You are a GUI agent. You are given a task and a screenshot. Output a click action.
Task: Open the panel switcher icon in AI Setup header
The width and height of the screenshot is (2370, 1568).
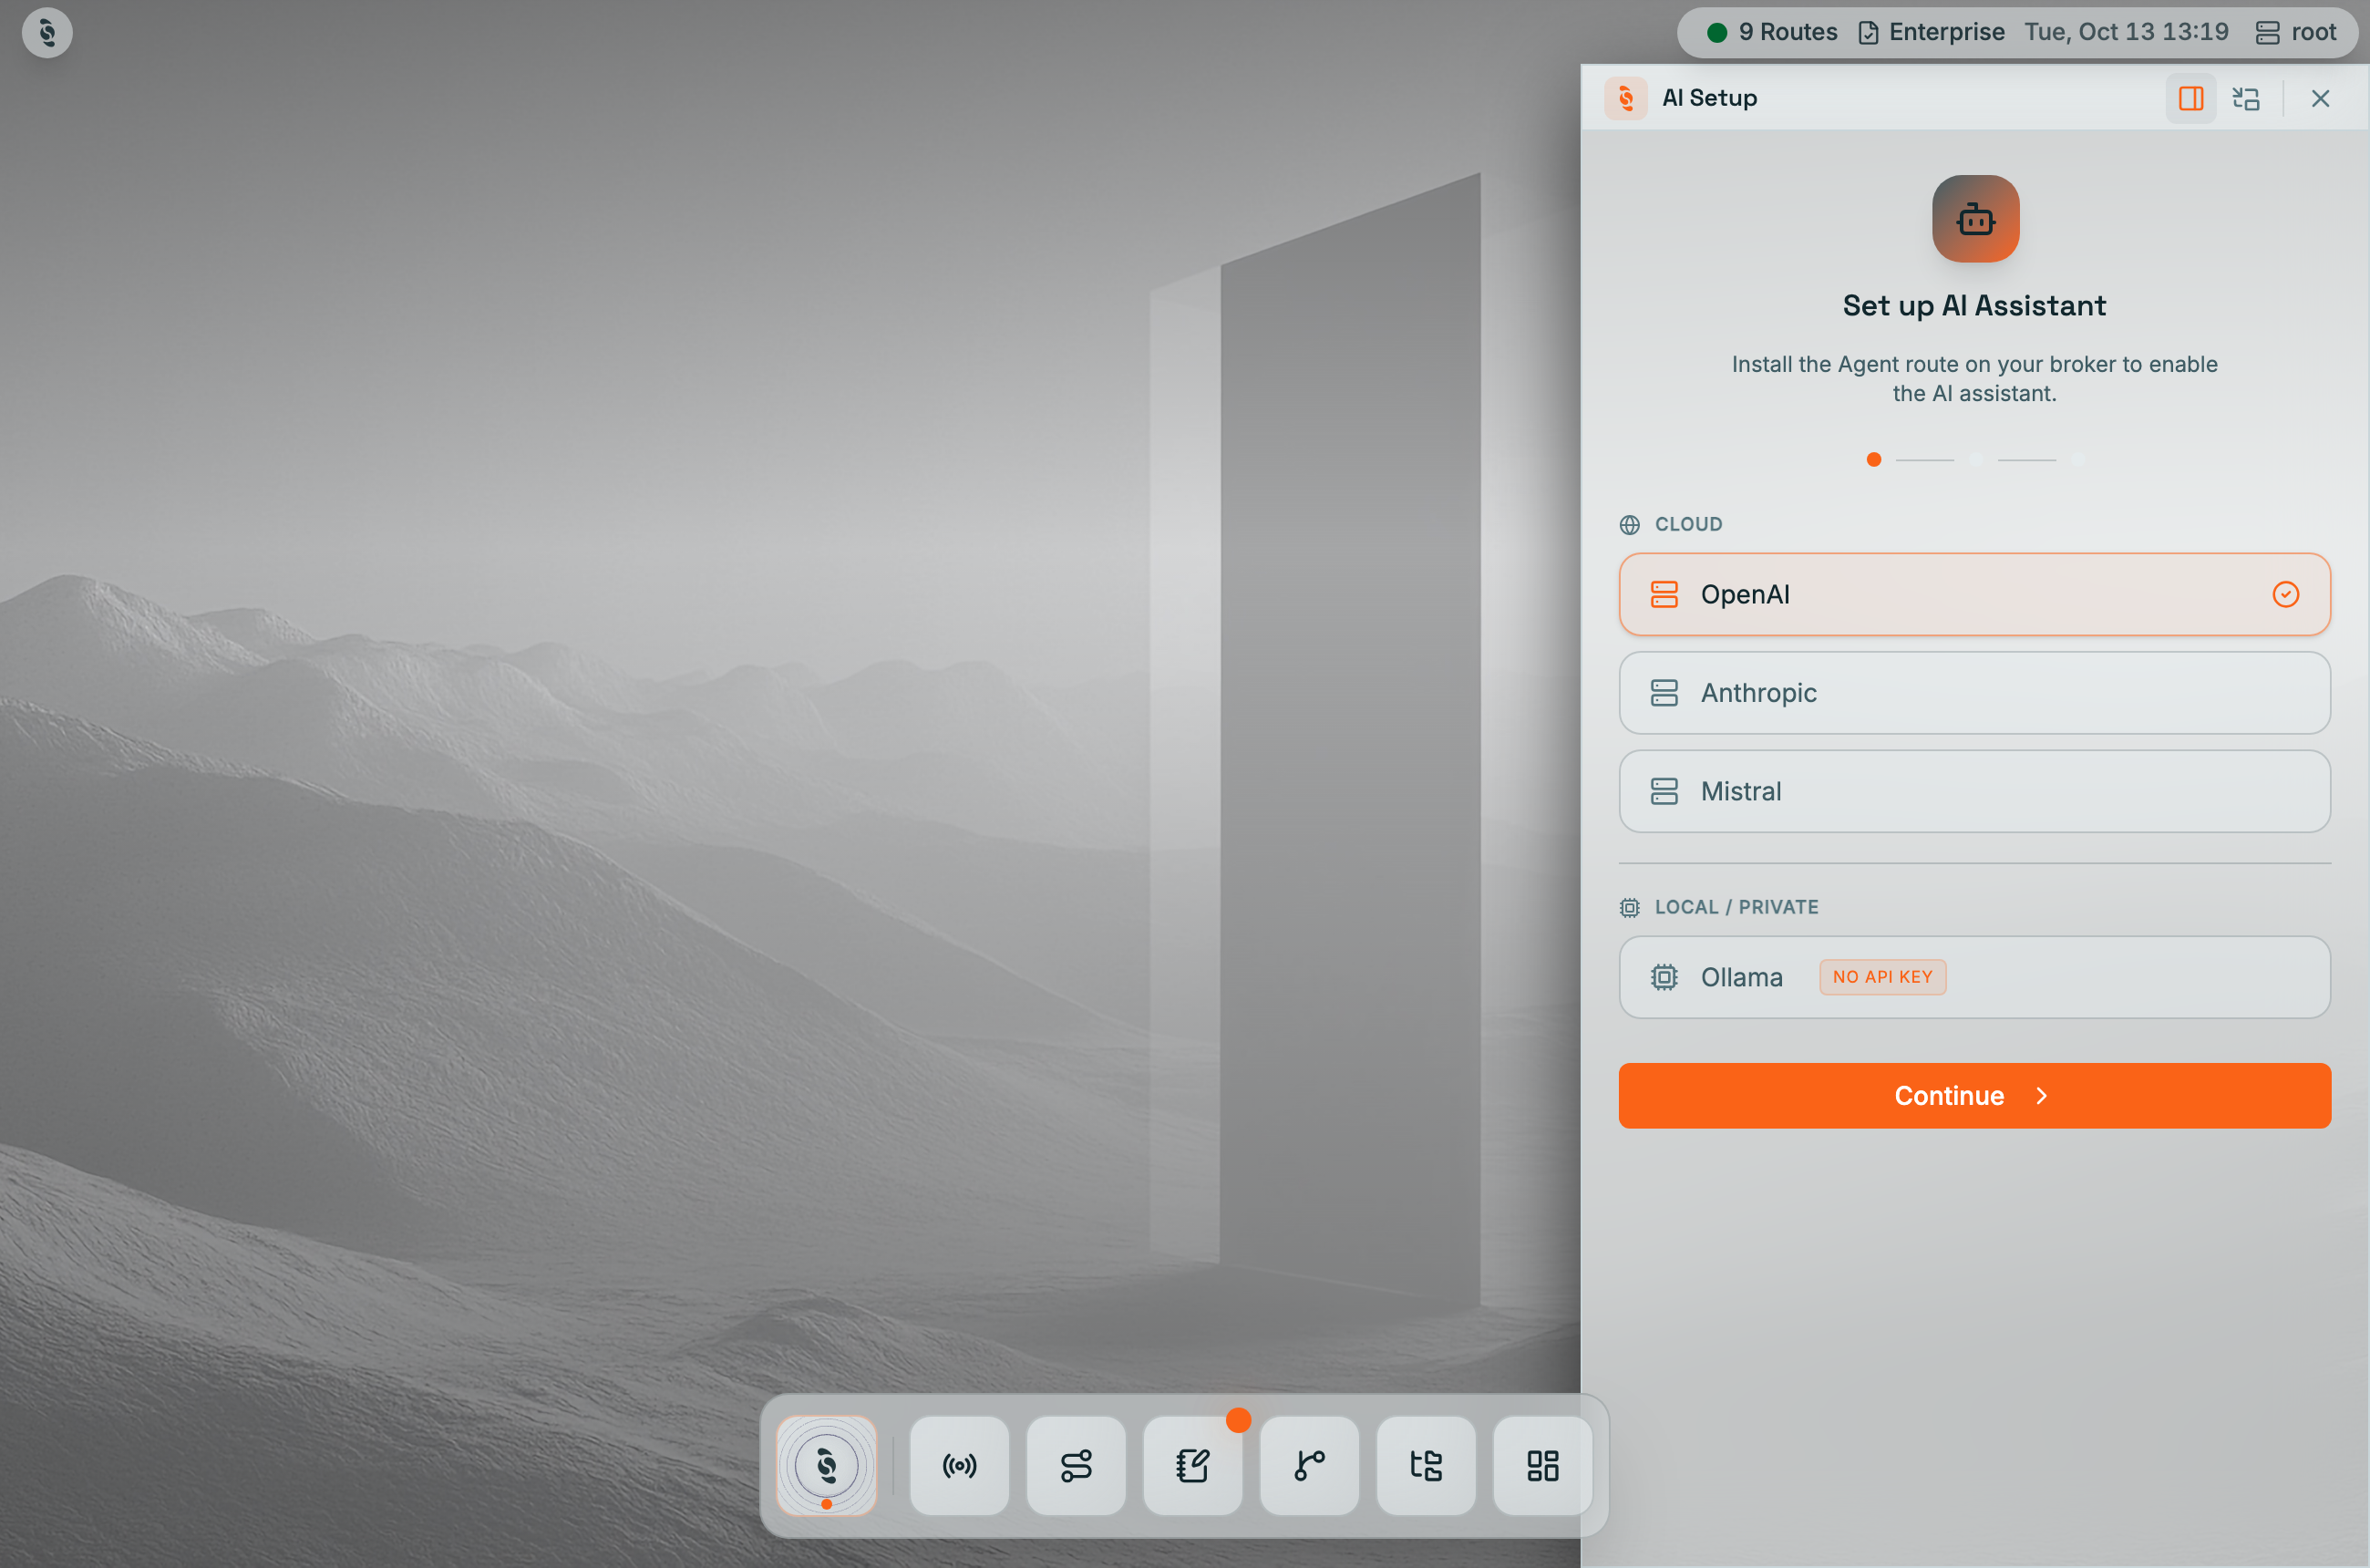(2246, 98)
